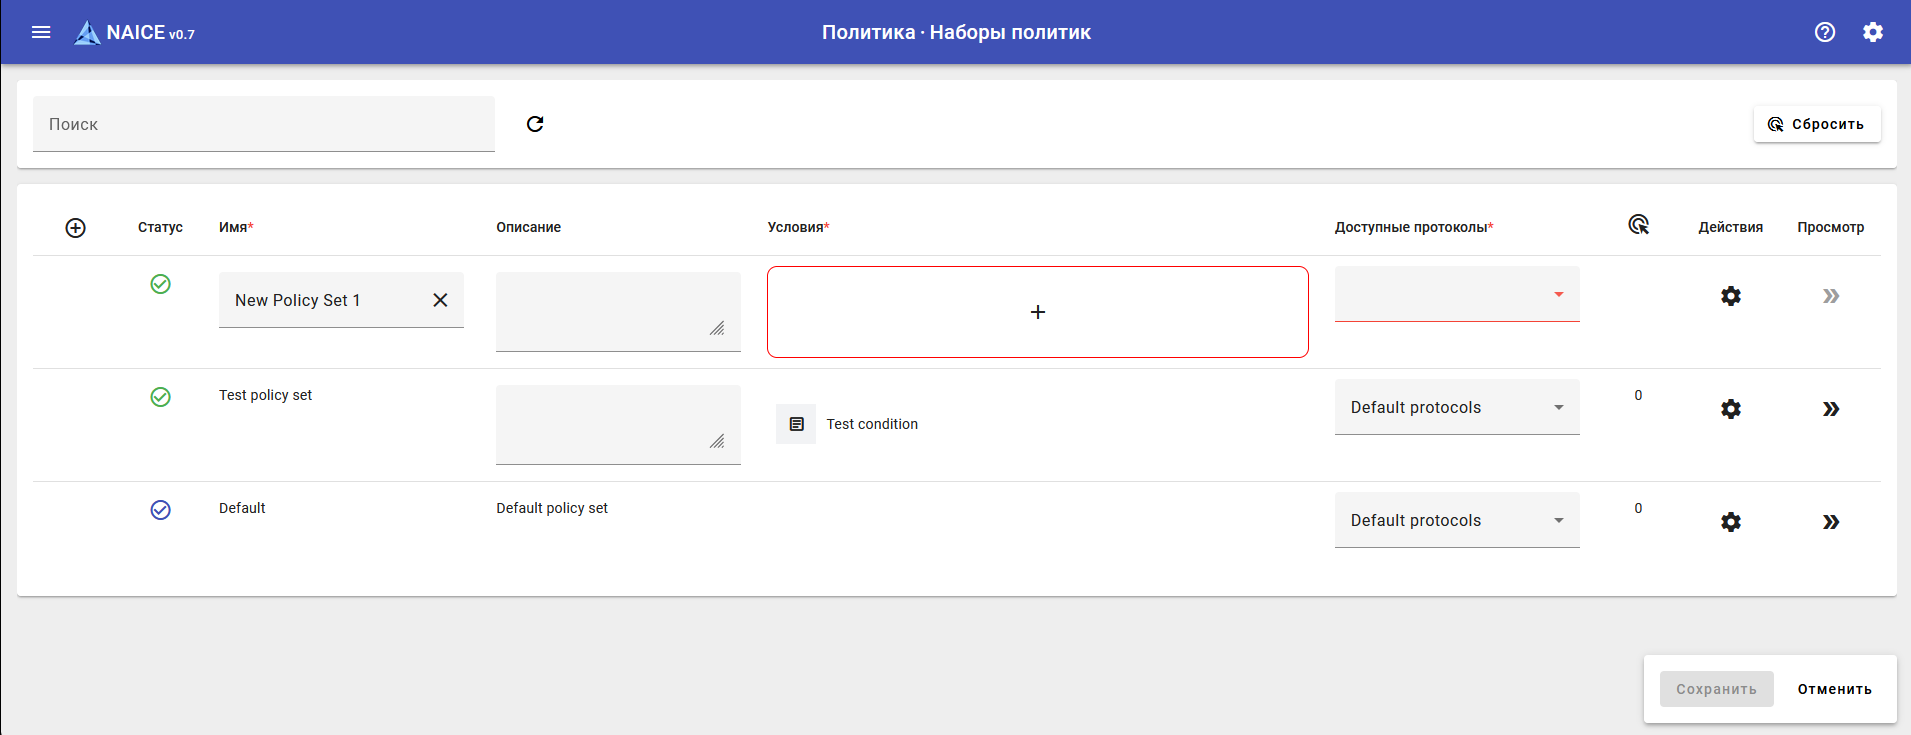Click the Сбросить reset button
The image size is (1911, 735).
(1817, 124)
